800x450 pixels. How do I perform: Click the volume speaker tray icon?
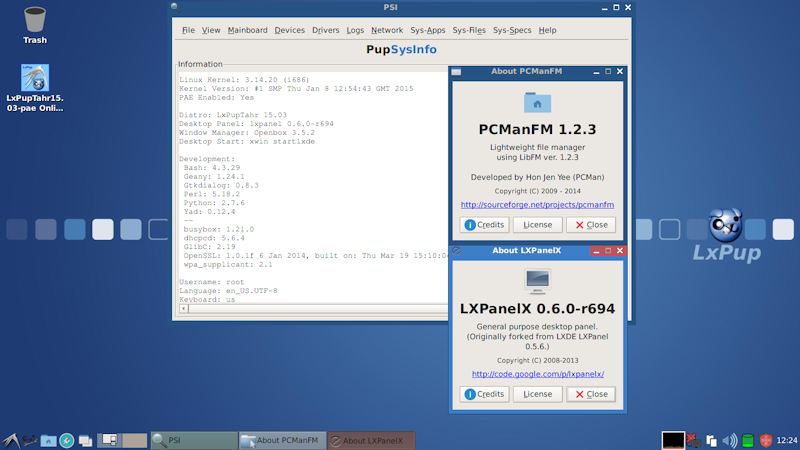(730, 440)
